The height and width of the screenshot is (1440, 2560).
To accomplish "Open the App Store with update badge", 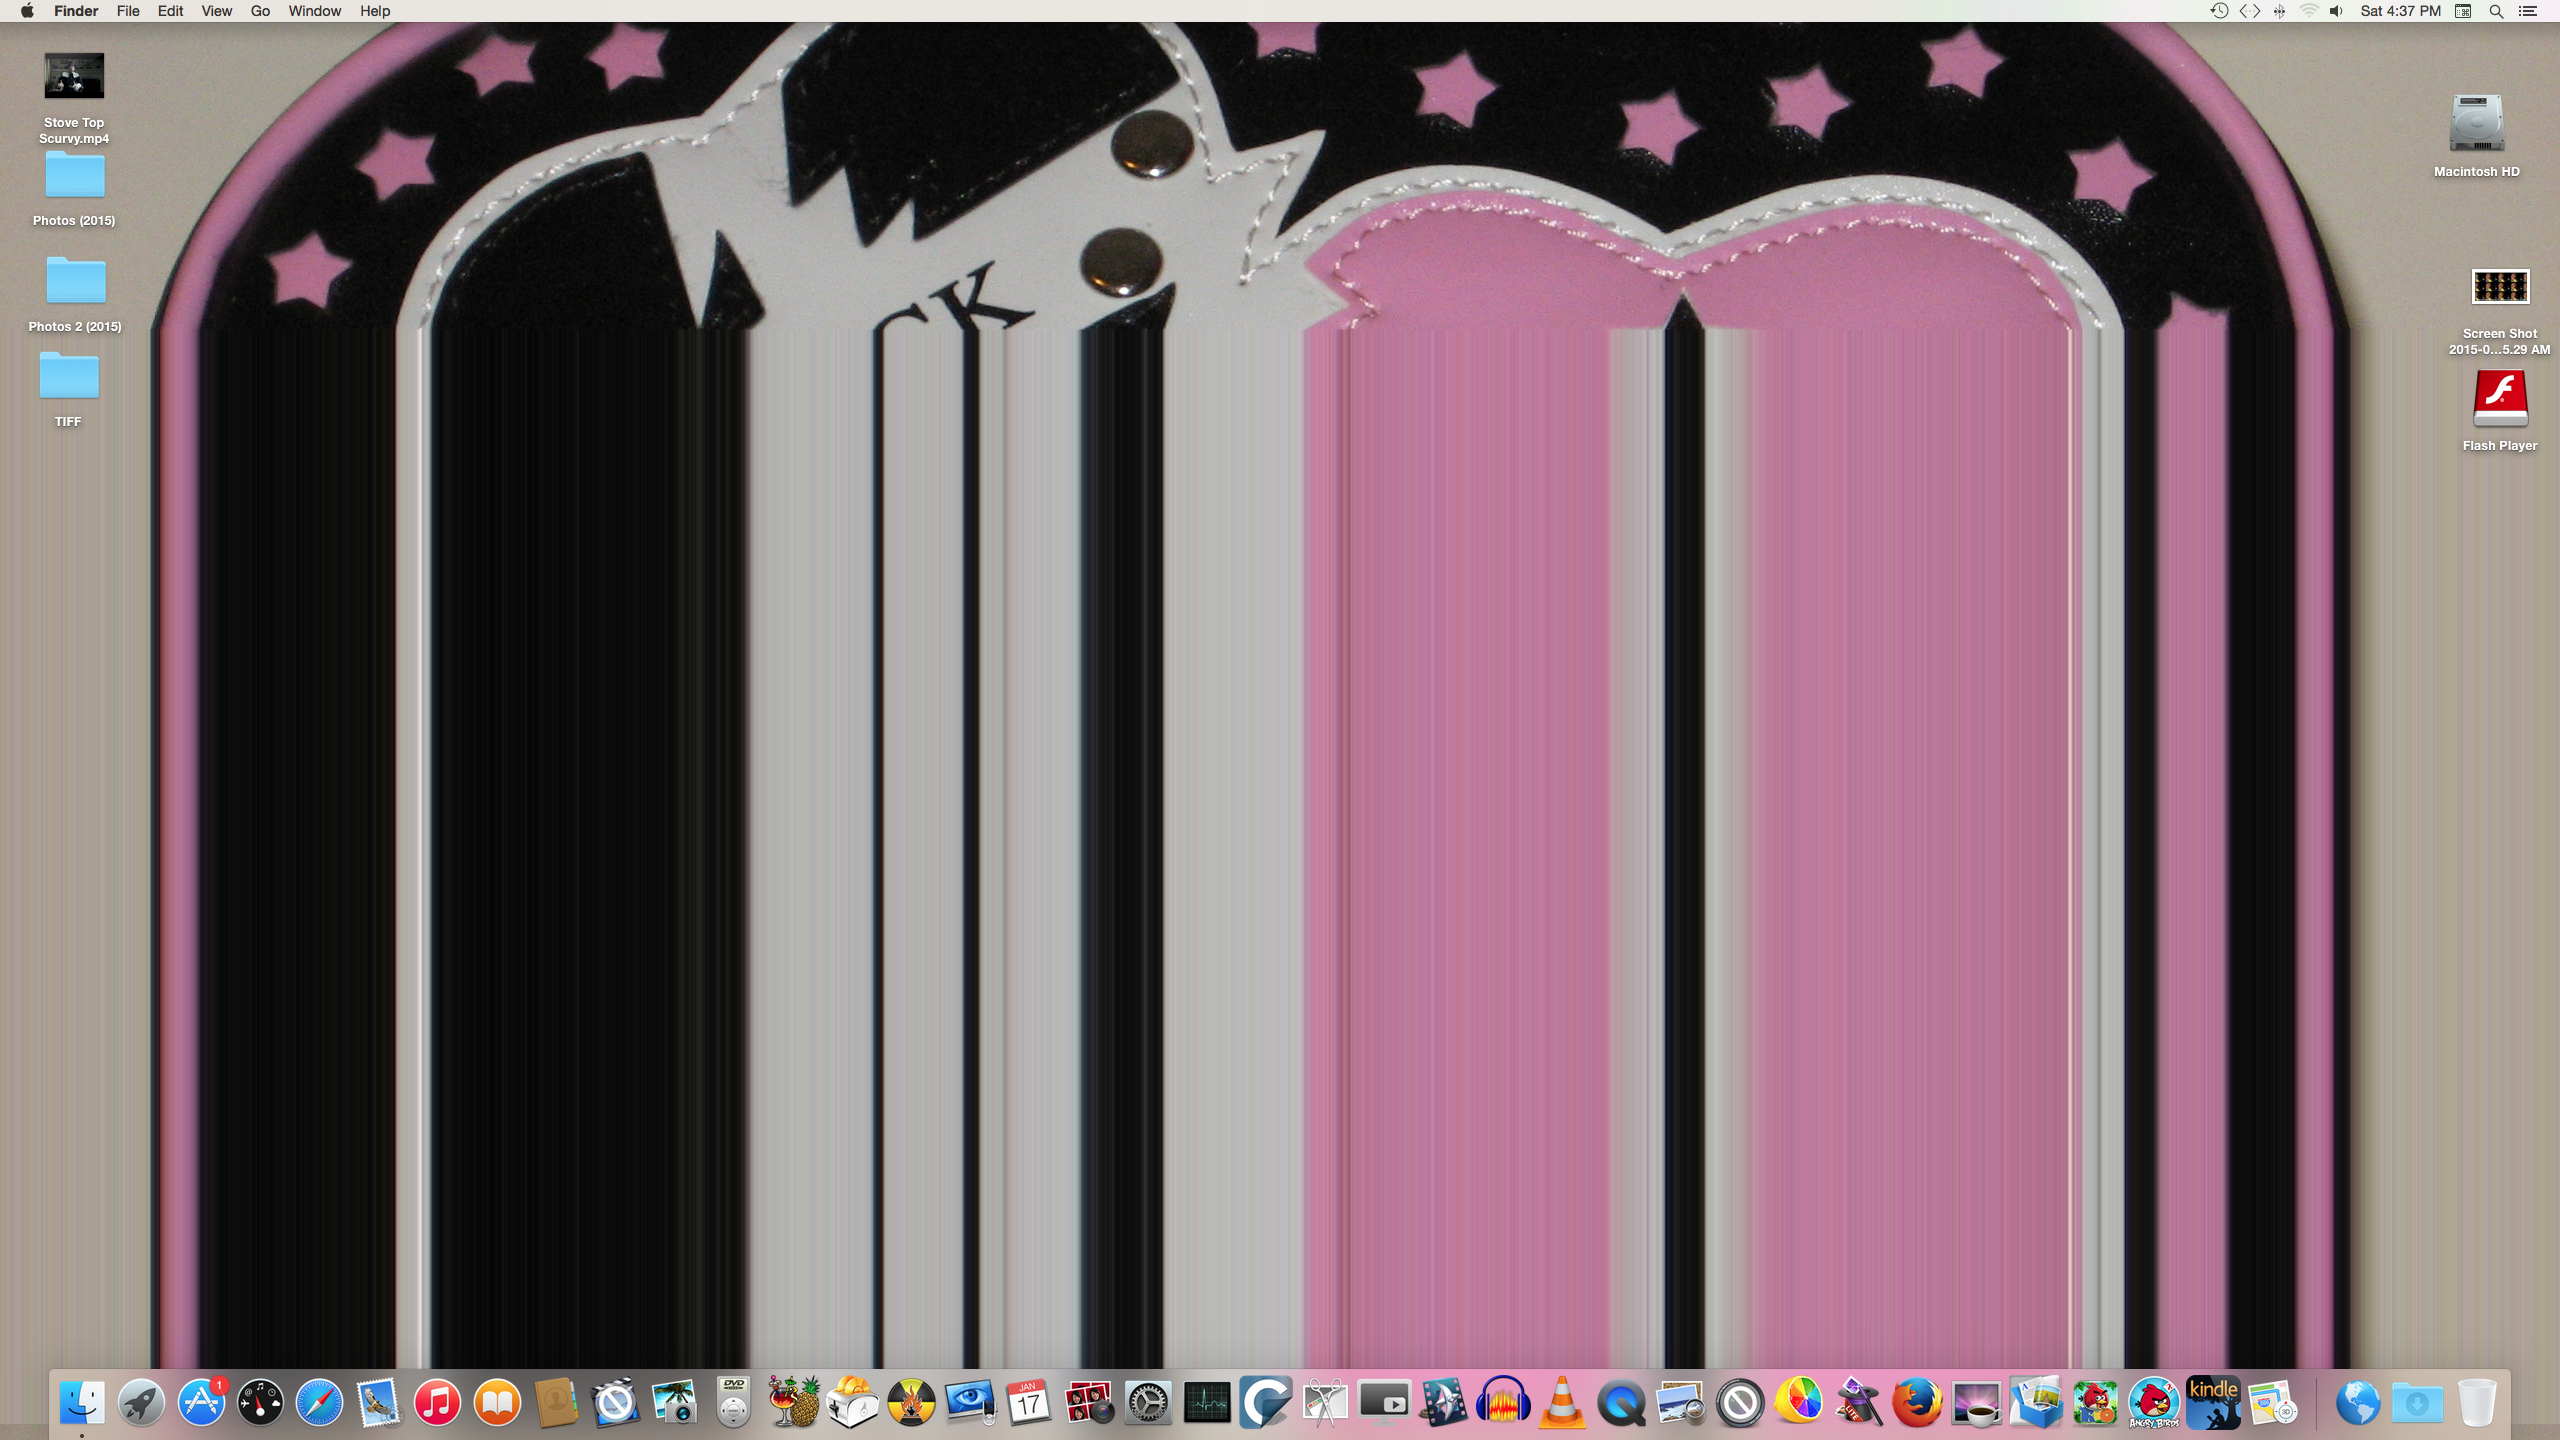I will point(201,1402).
